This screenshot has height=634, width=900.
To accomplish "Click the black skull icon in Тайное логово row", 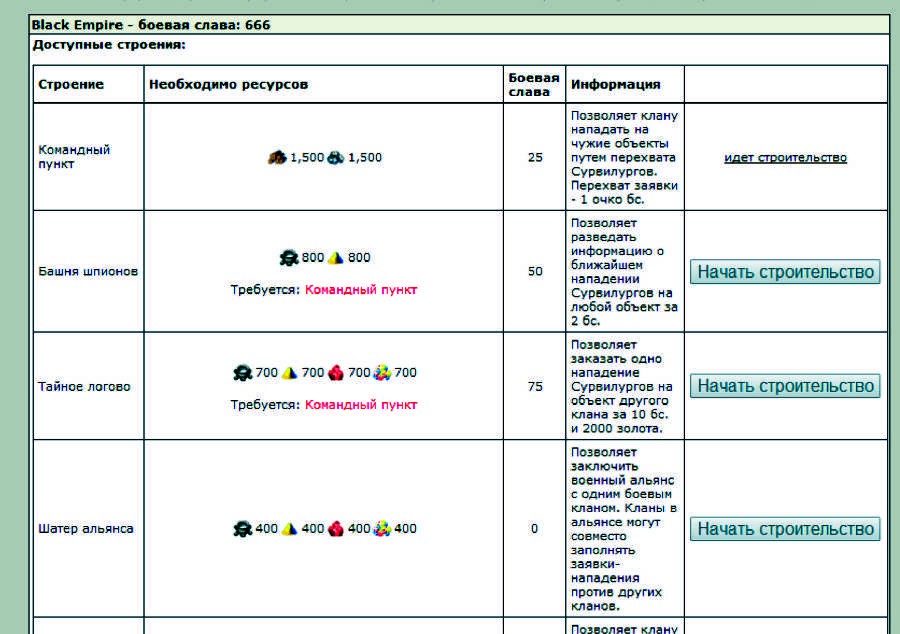I will [243, 373].
